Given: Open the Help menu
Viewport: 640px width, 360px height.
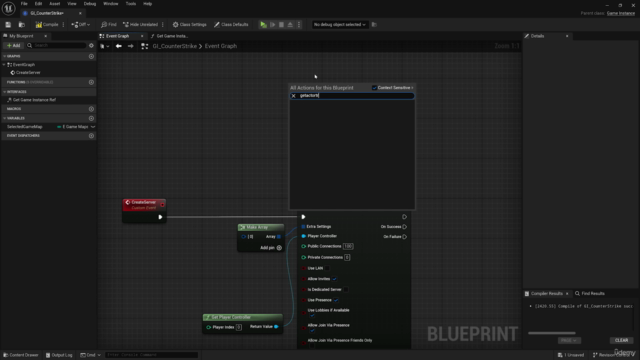Looking at the screenshot, I should coord(147,4).
